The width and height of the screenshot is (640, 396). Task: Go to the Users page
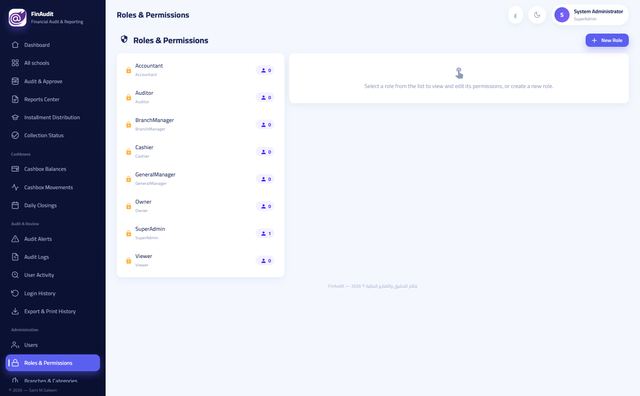[53, 345]
